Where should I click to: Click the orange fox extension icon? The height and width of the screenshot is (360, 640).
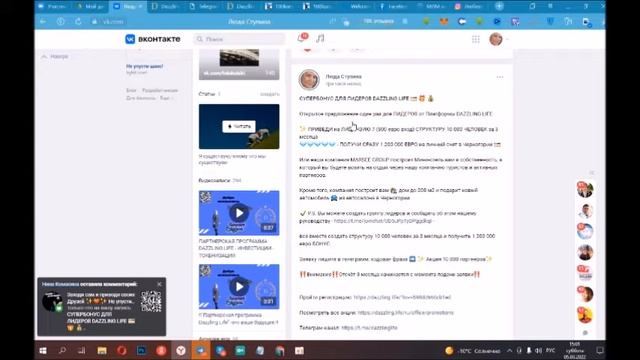[444, 22]
